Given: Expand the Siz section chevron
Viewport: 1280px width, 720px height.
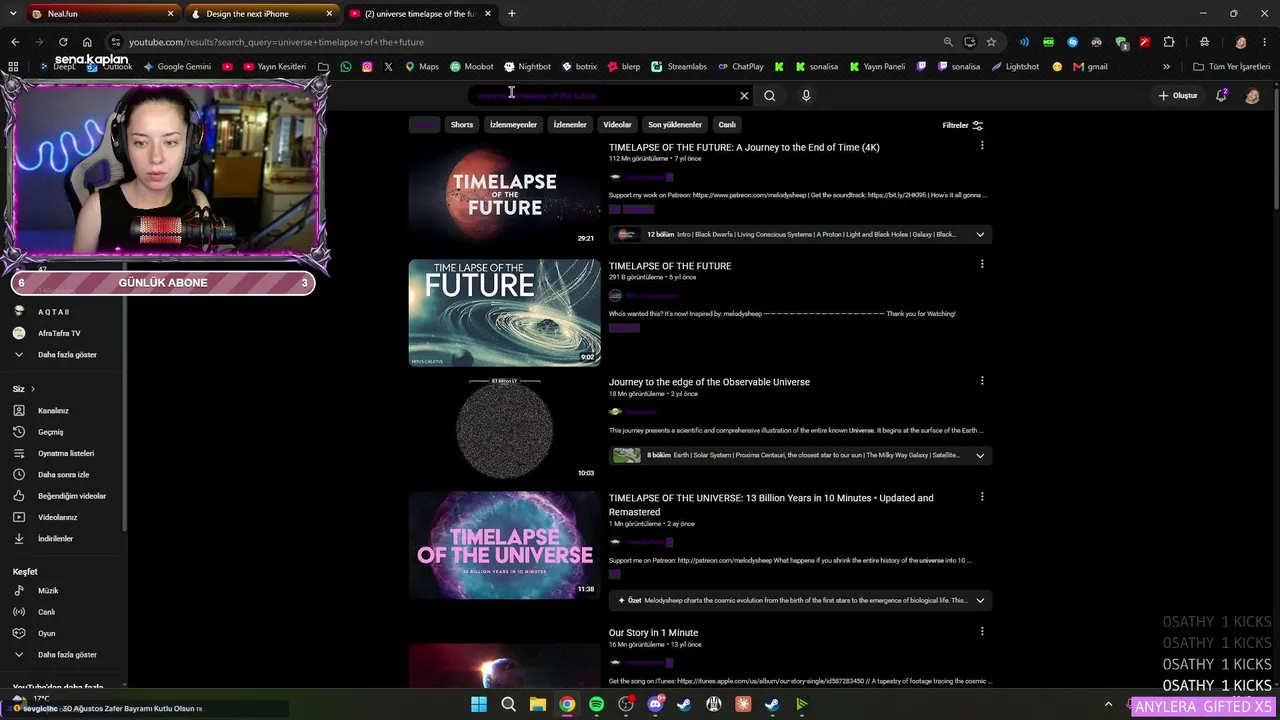Looking at the screenshot, I should click(x=32, y=389).
